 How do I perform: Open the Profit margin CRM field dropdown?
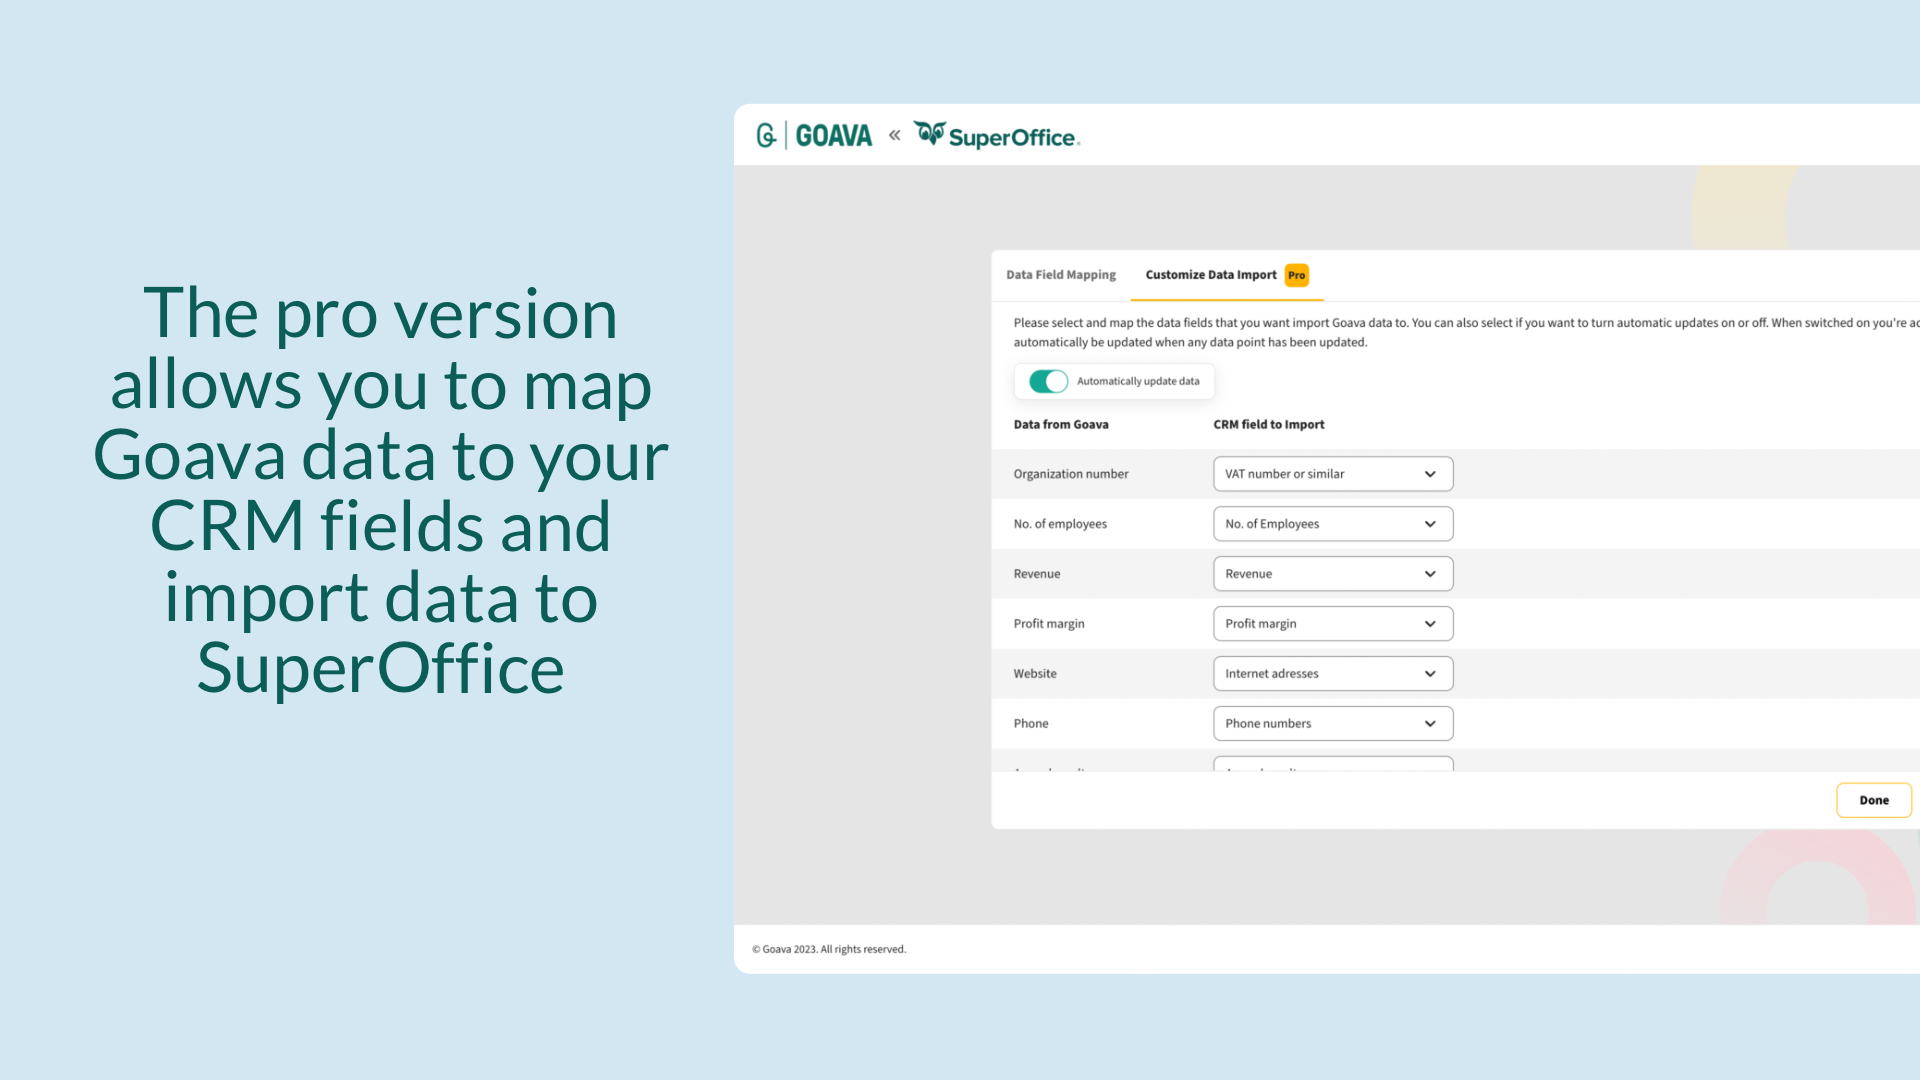(x=1333, y=624)
